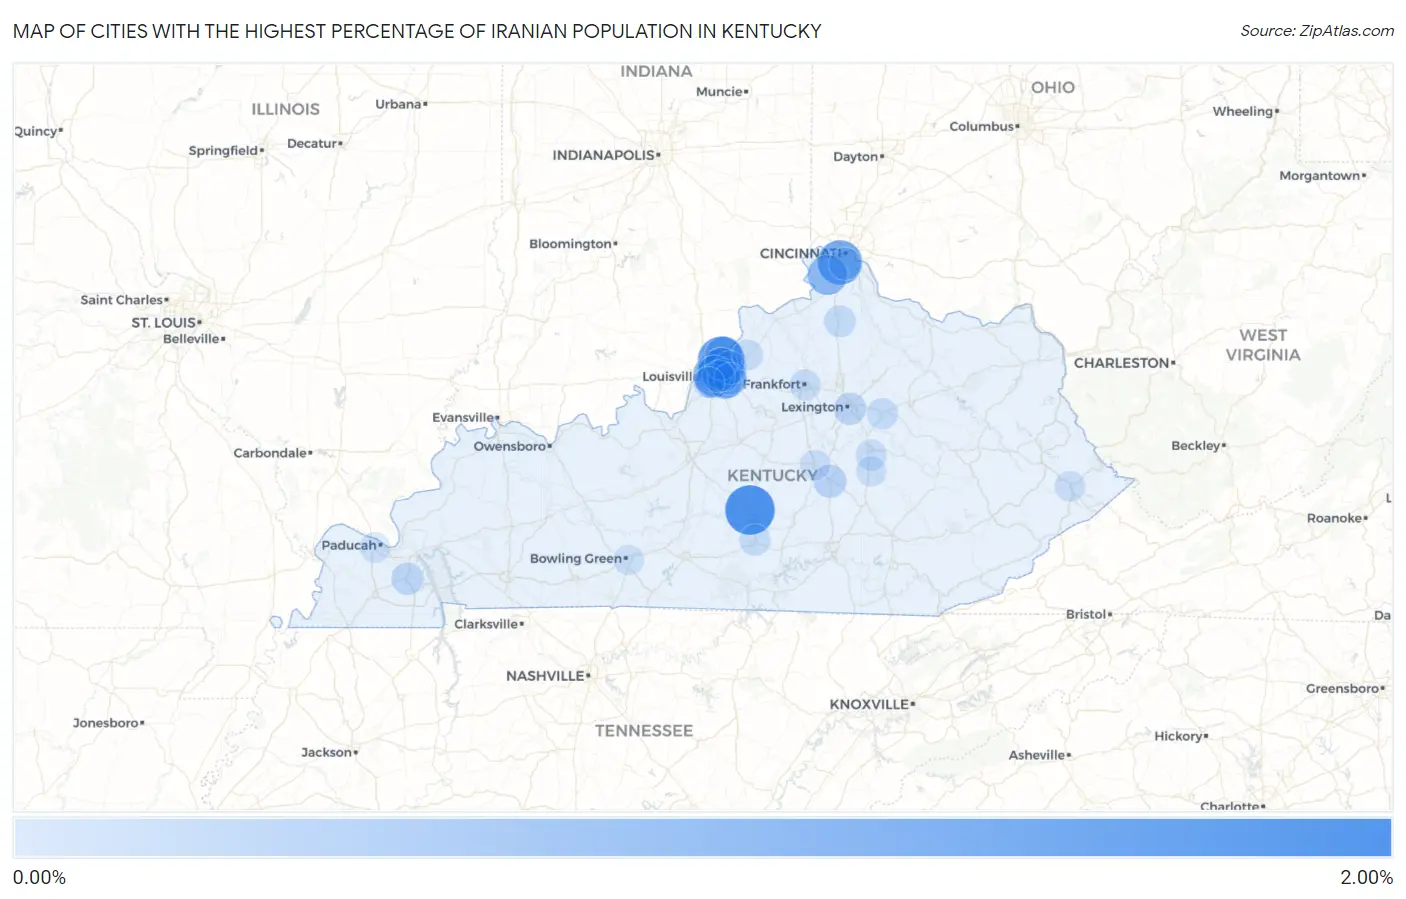Click the bubble between Cincinnati and Lexington

pyautogui.click(x=840, y=321)
